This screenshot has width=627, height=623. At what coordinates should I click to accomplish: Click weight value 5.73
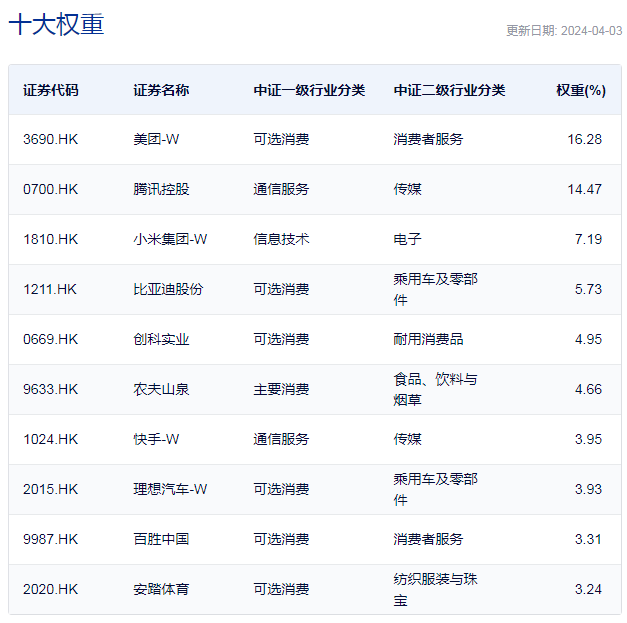[588, 289]
